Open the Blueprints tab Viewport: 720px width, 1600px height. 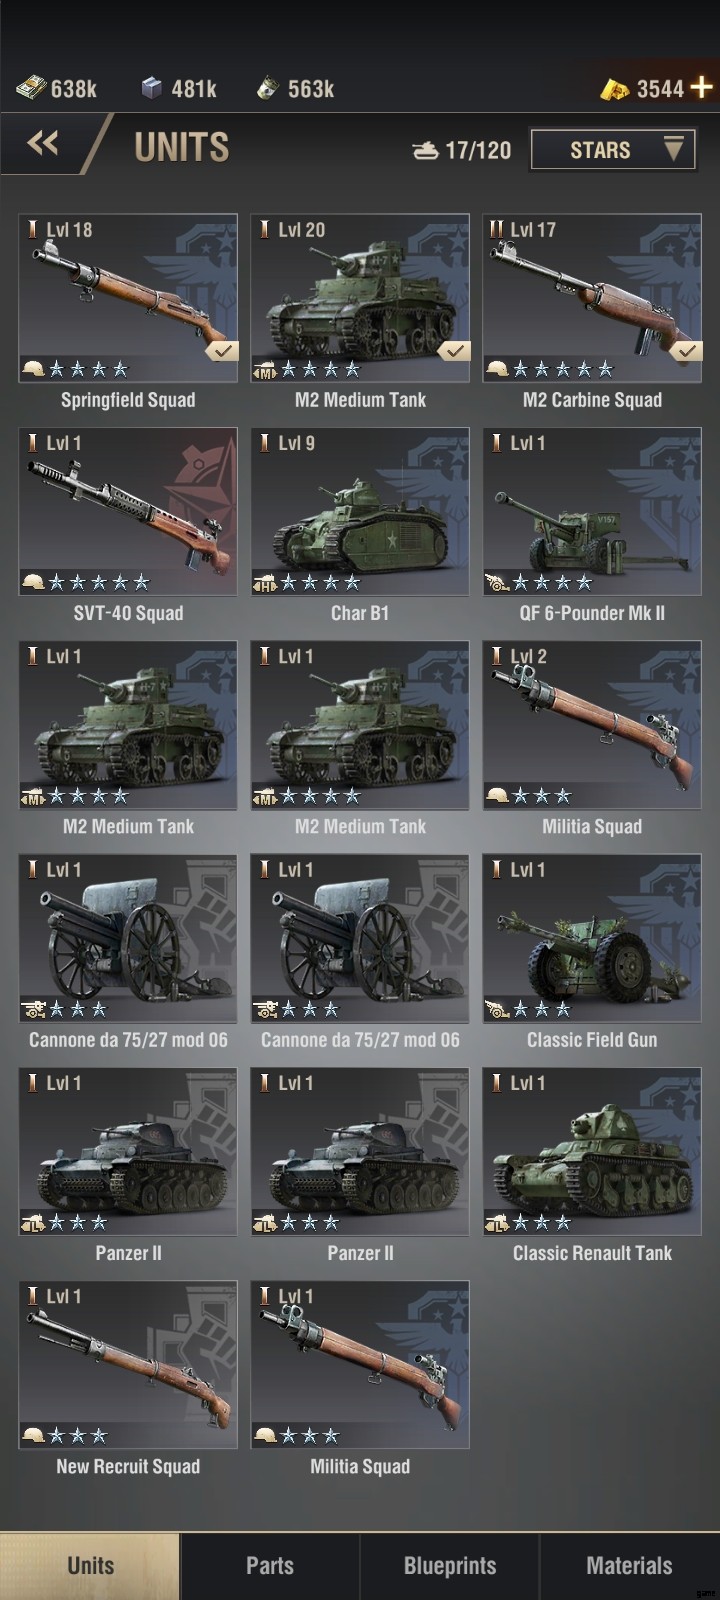[450, 1566]
